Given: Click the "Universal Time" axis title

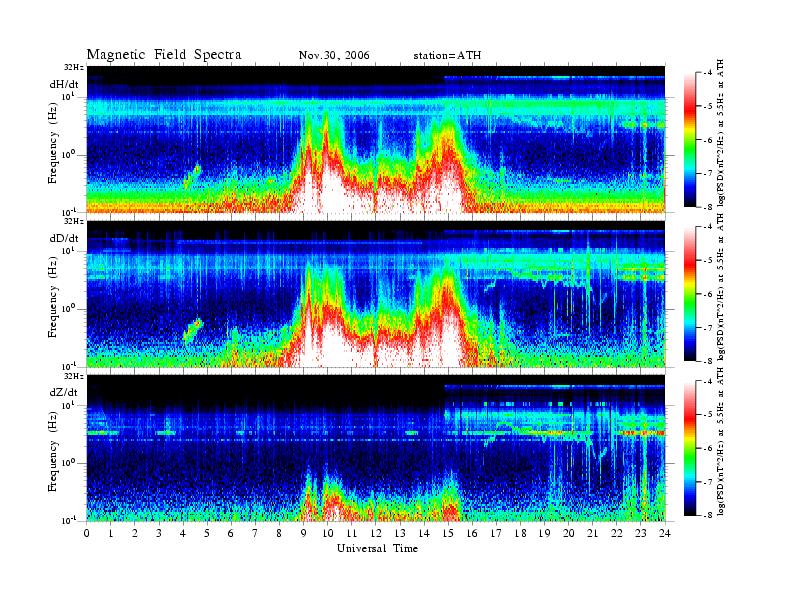Looking at the screenshot, I should tap(377, 548).
